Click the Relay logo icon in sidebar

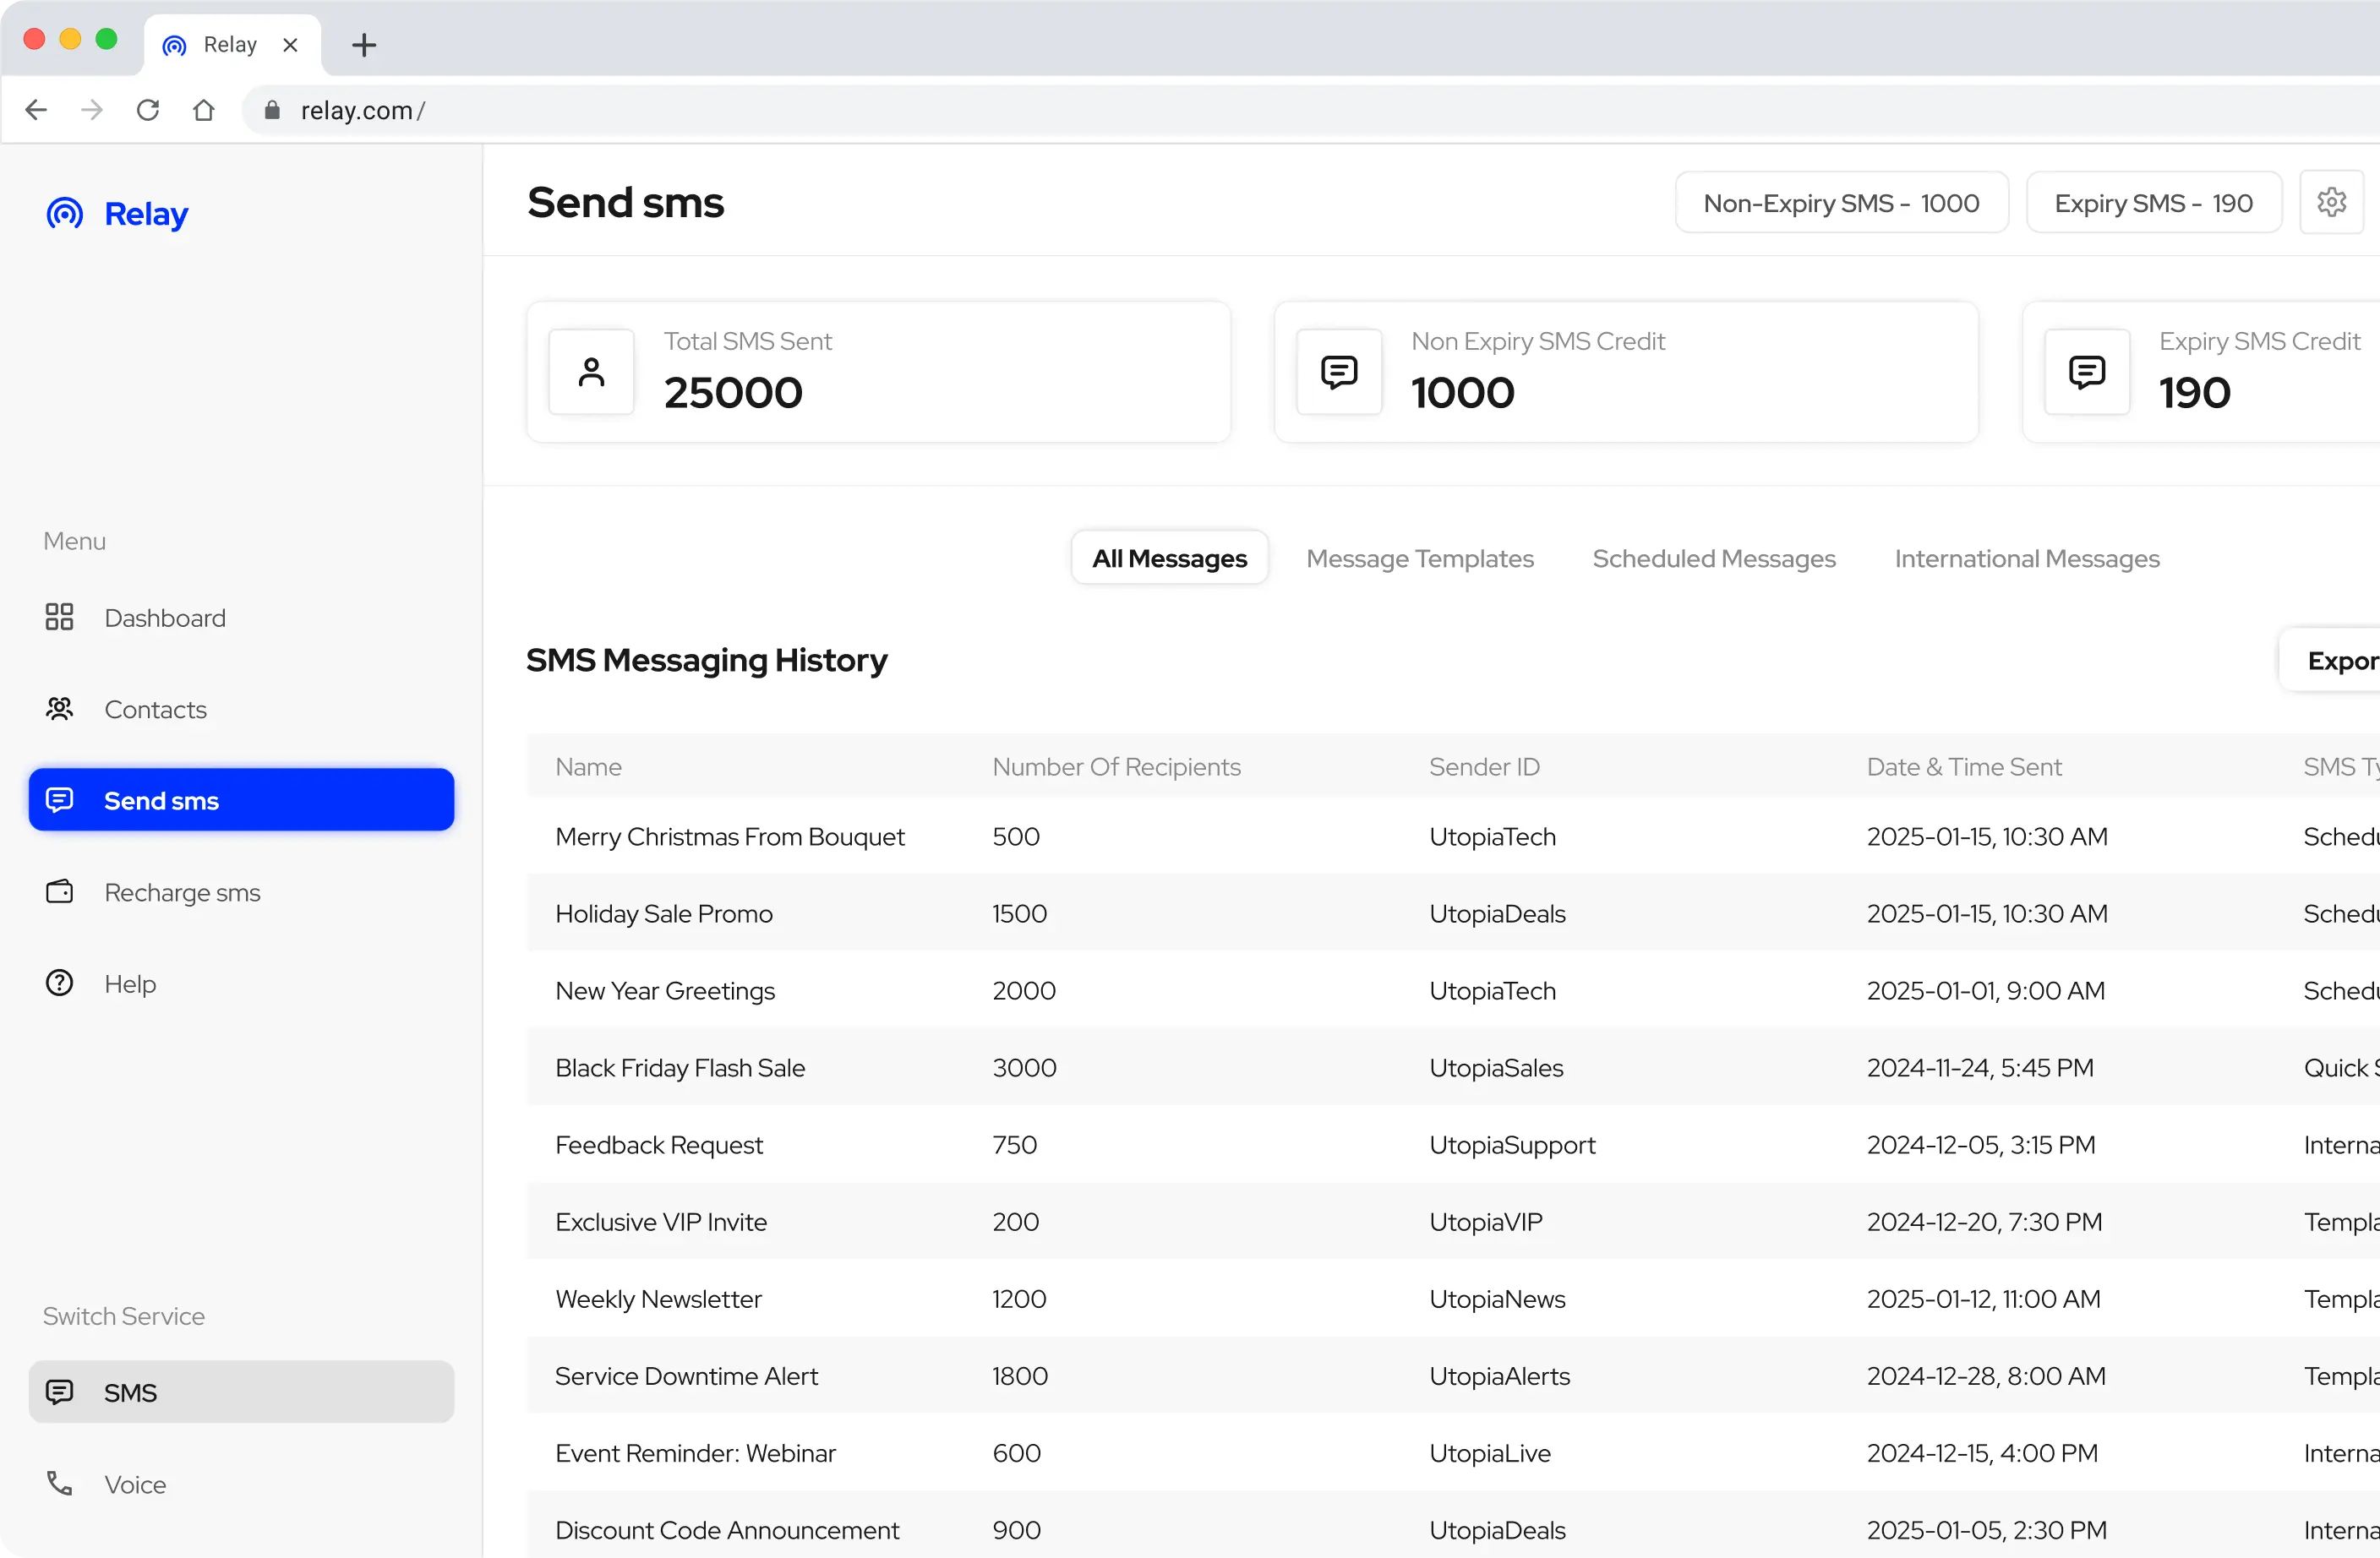(x=65, y=213)
